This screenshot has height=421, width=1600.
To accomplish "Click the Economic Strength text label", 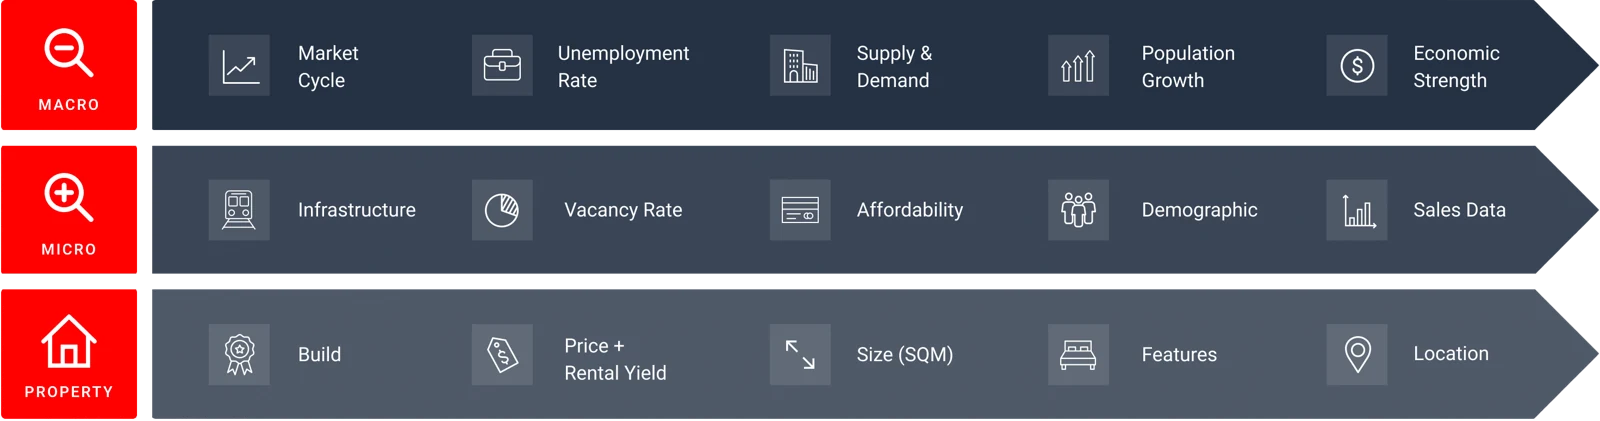I will 1456,67.
